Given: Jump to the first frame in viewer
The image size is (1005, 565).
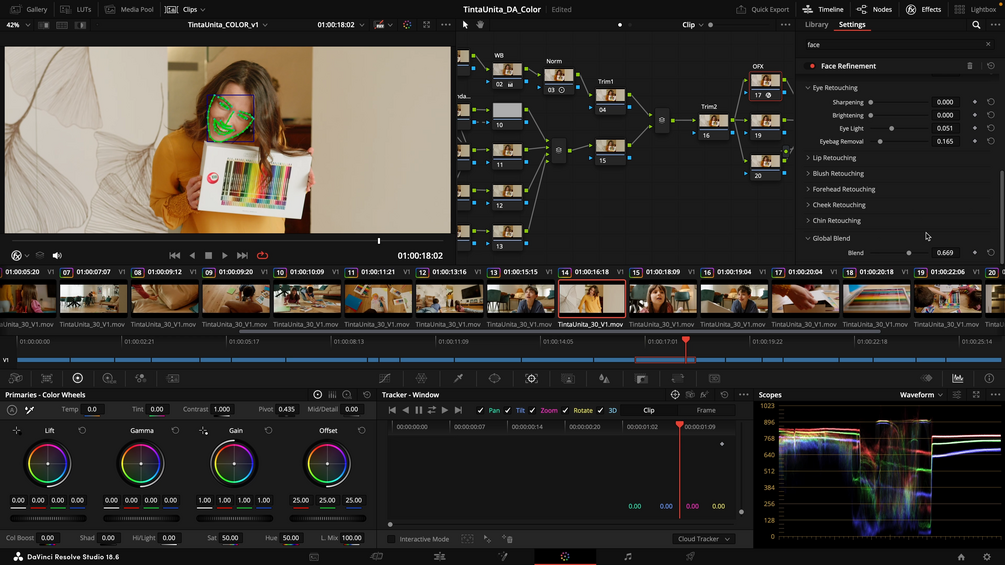Looking at the screenshot, I should [x=174, y=256].
